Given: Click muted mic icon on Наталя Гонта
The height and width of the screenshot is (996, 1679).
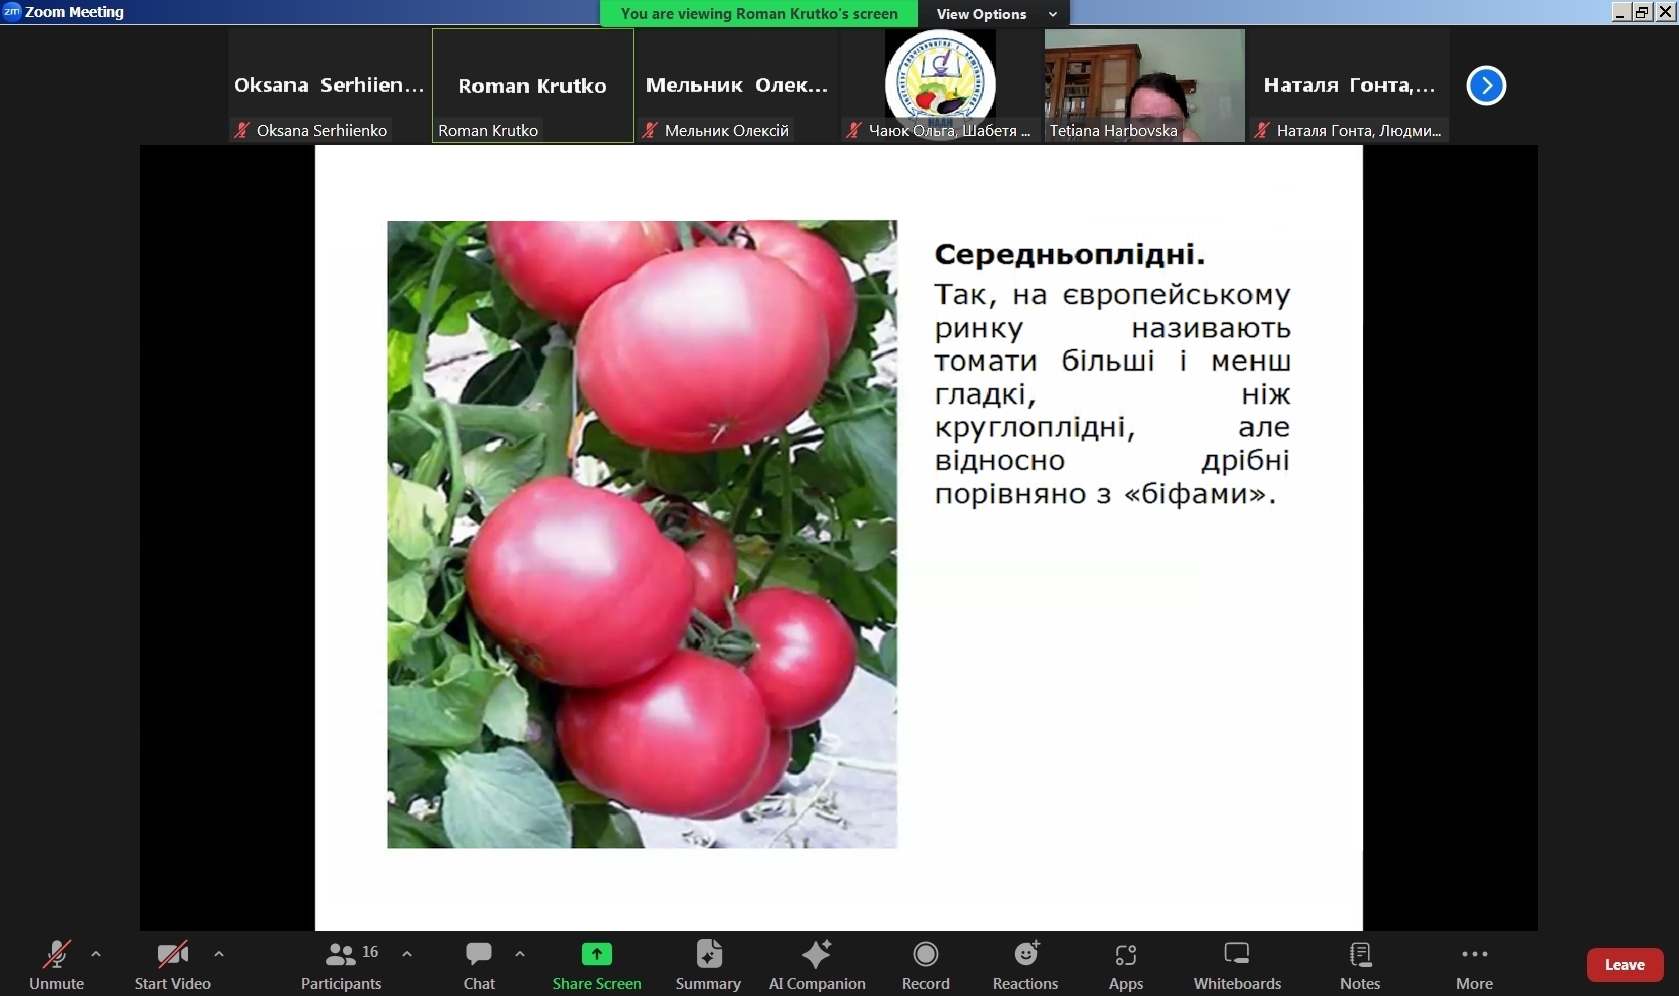Looking at the screenshot, I should [1261, 130].
